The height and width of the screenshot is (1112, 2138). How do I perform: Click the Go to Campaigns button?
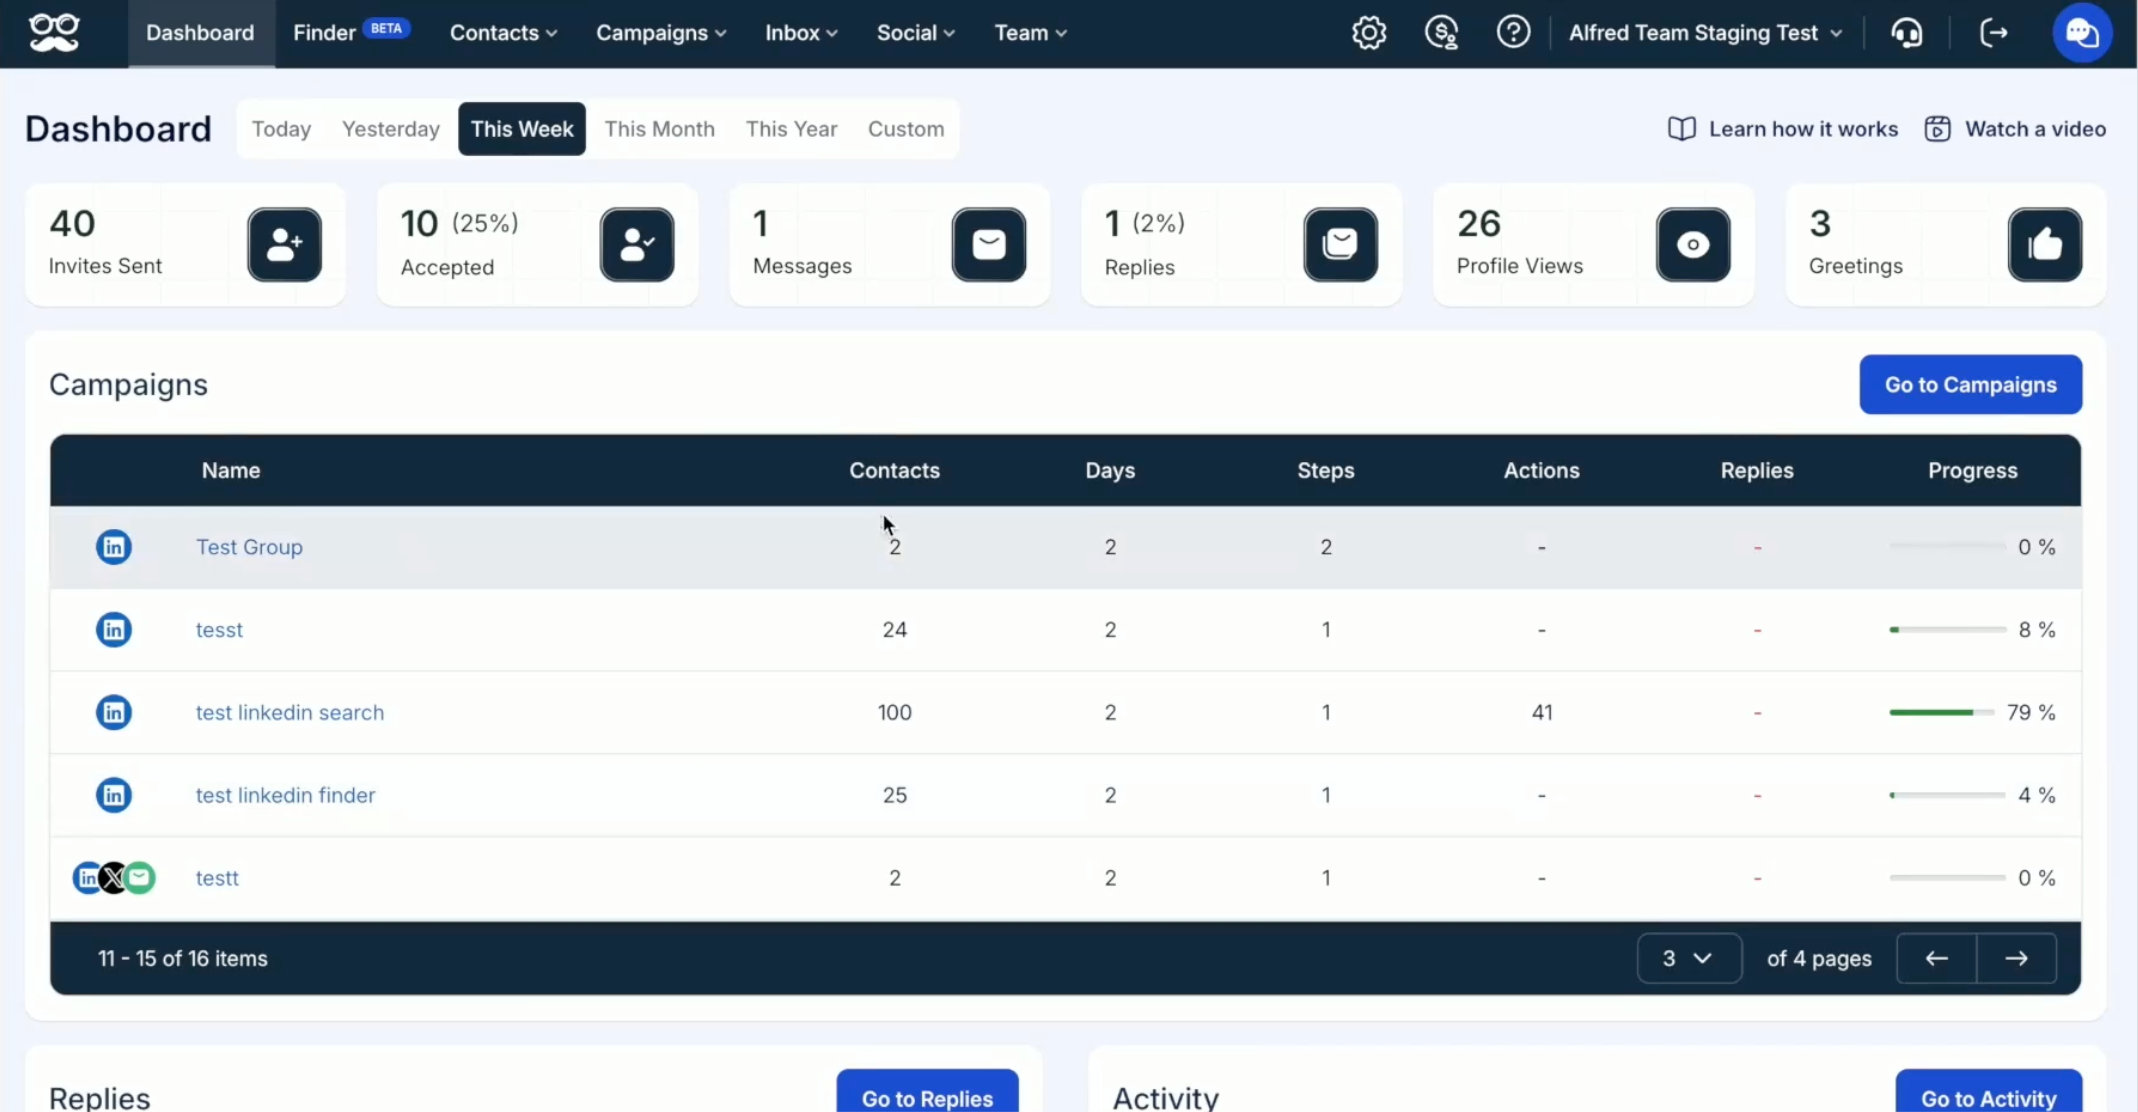1969,384
